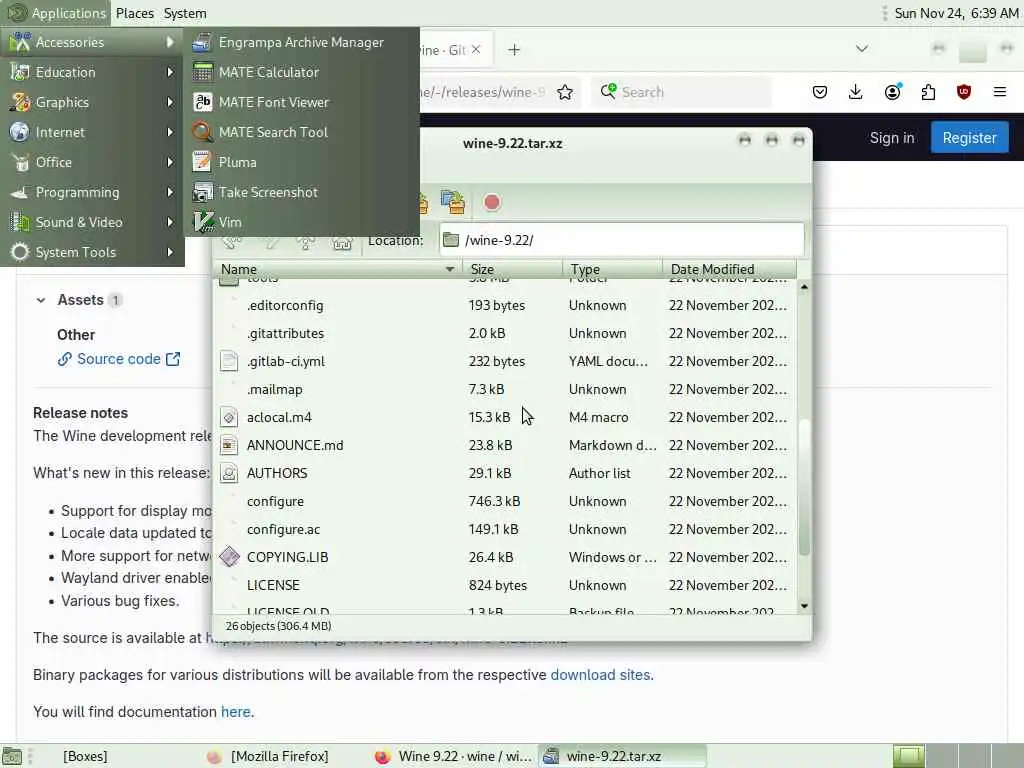Open the System menu
The image size is (1024, 768).
(185, 13)
